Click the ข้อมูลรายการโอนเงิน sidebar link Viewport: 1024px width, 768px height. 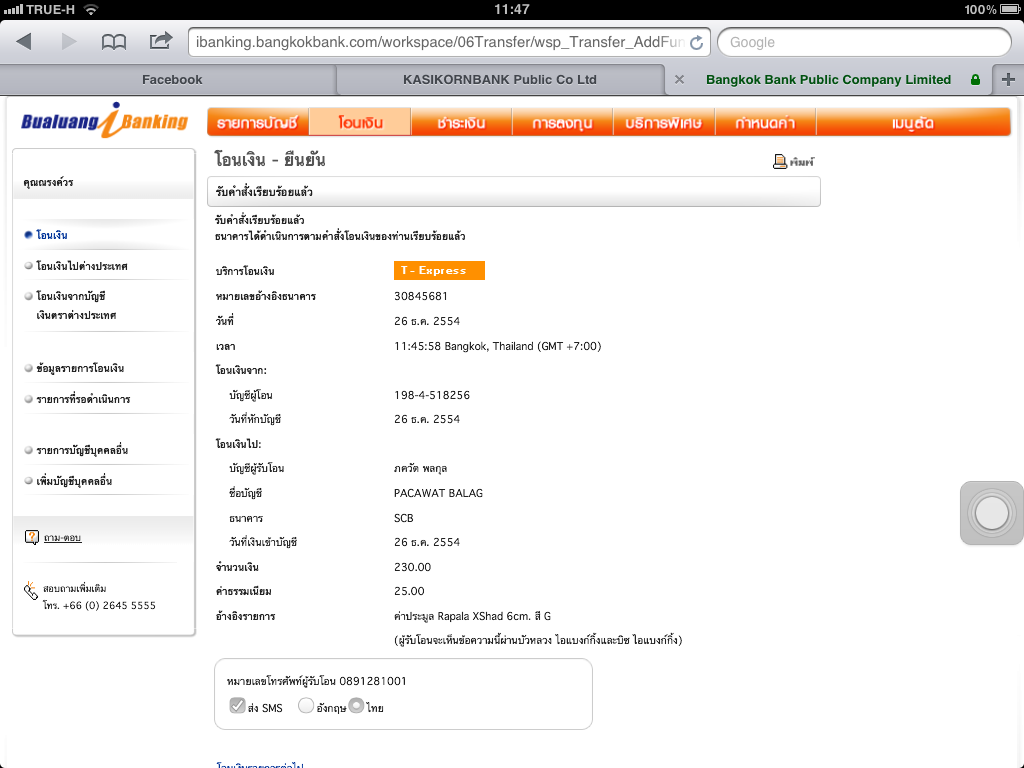point(80,368)
